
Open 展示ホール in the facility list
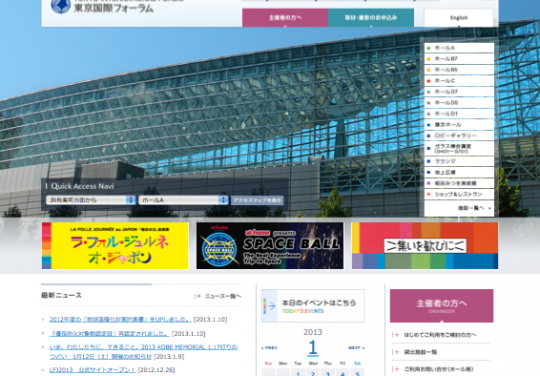pos(459,125)
